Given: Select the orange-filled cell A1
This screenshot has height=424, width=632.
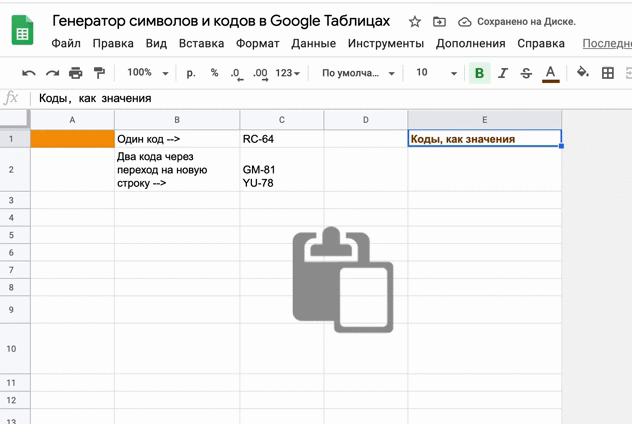Looking at the screenshot, I should tap(73, 139).
